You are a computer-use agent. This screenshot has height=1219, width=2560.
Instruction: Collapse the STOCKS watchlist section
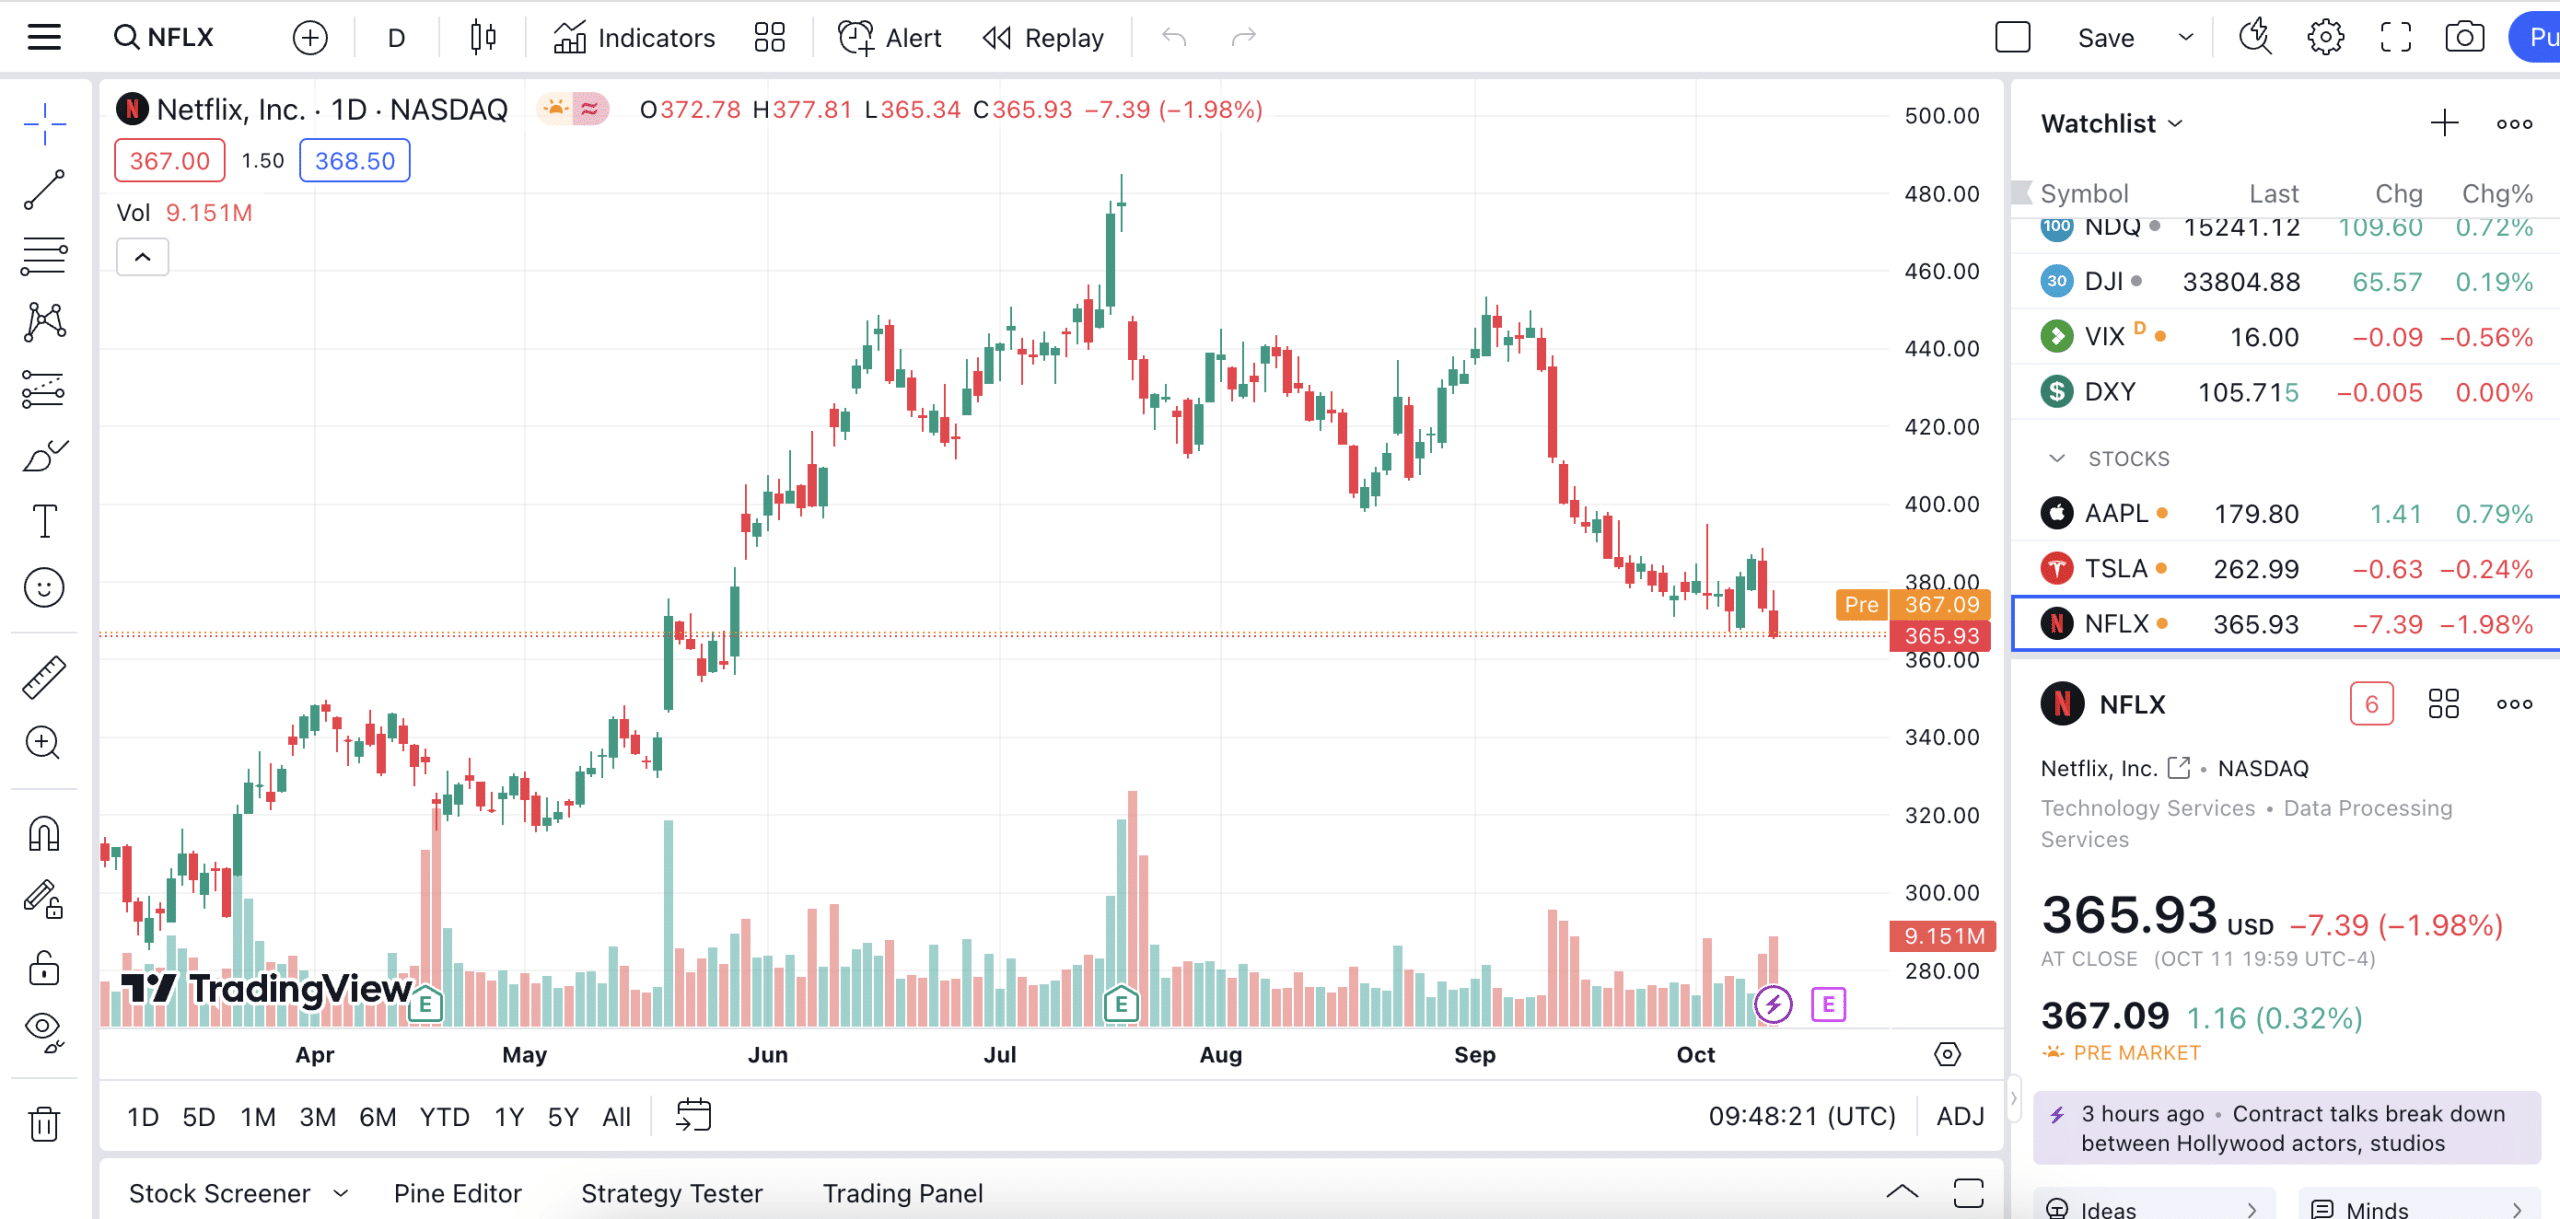click(x=2057, y=459)
